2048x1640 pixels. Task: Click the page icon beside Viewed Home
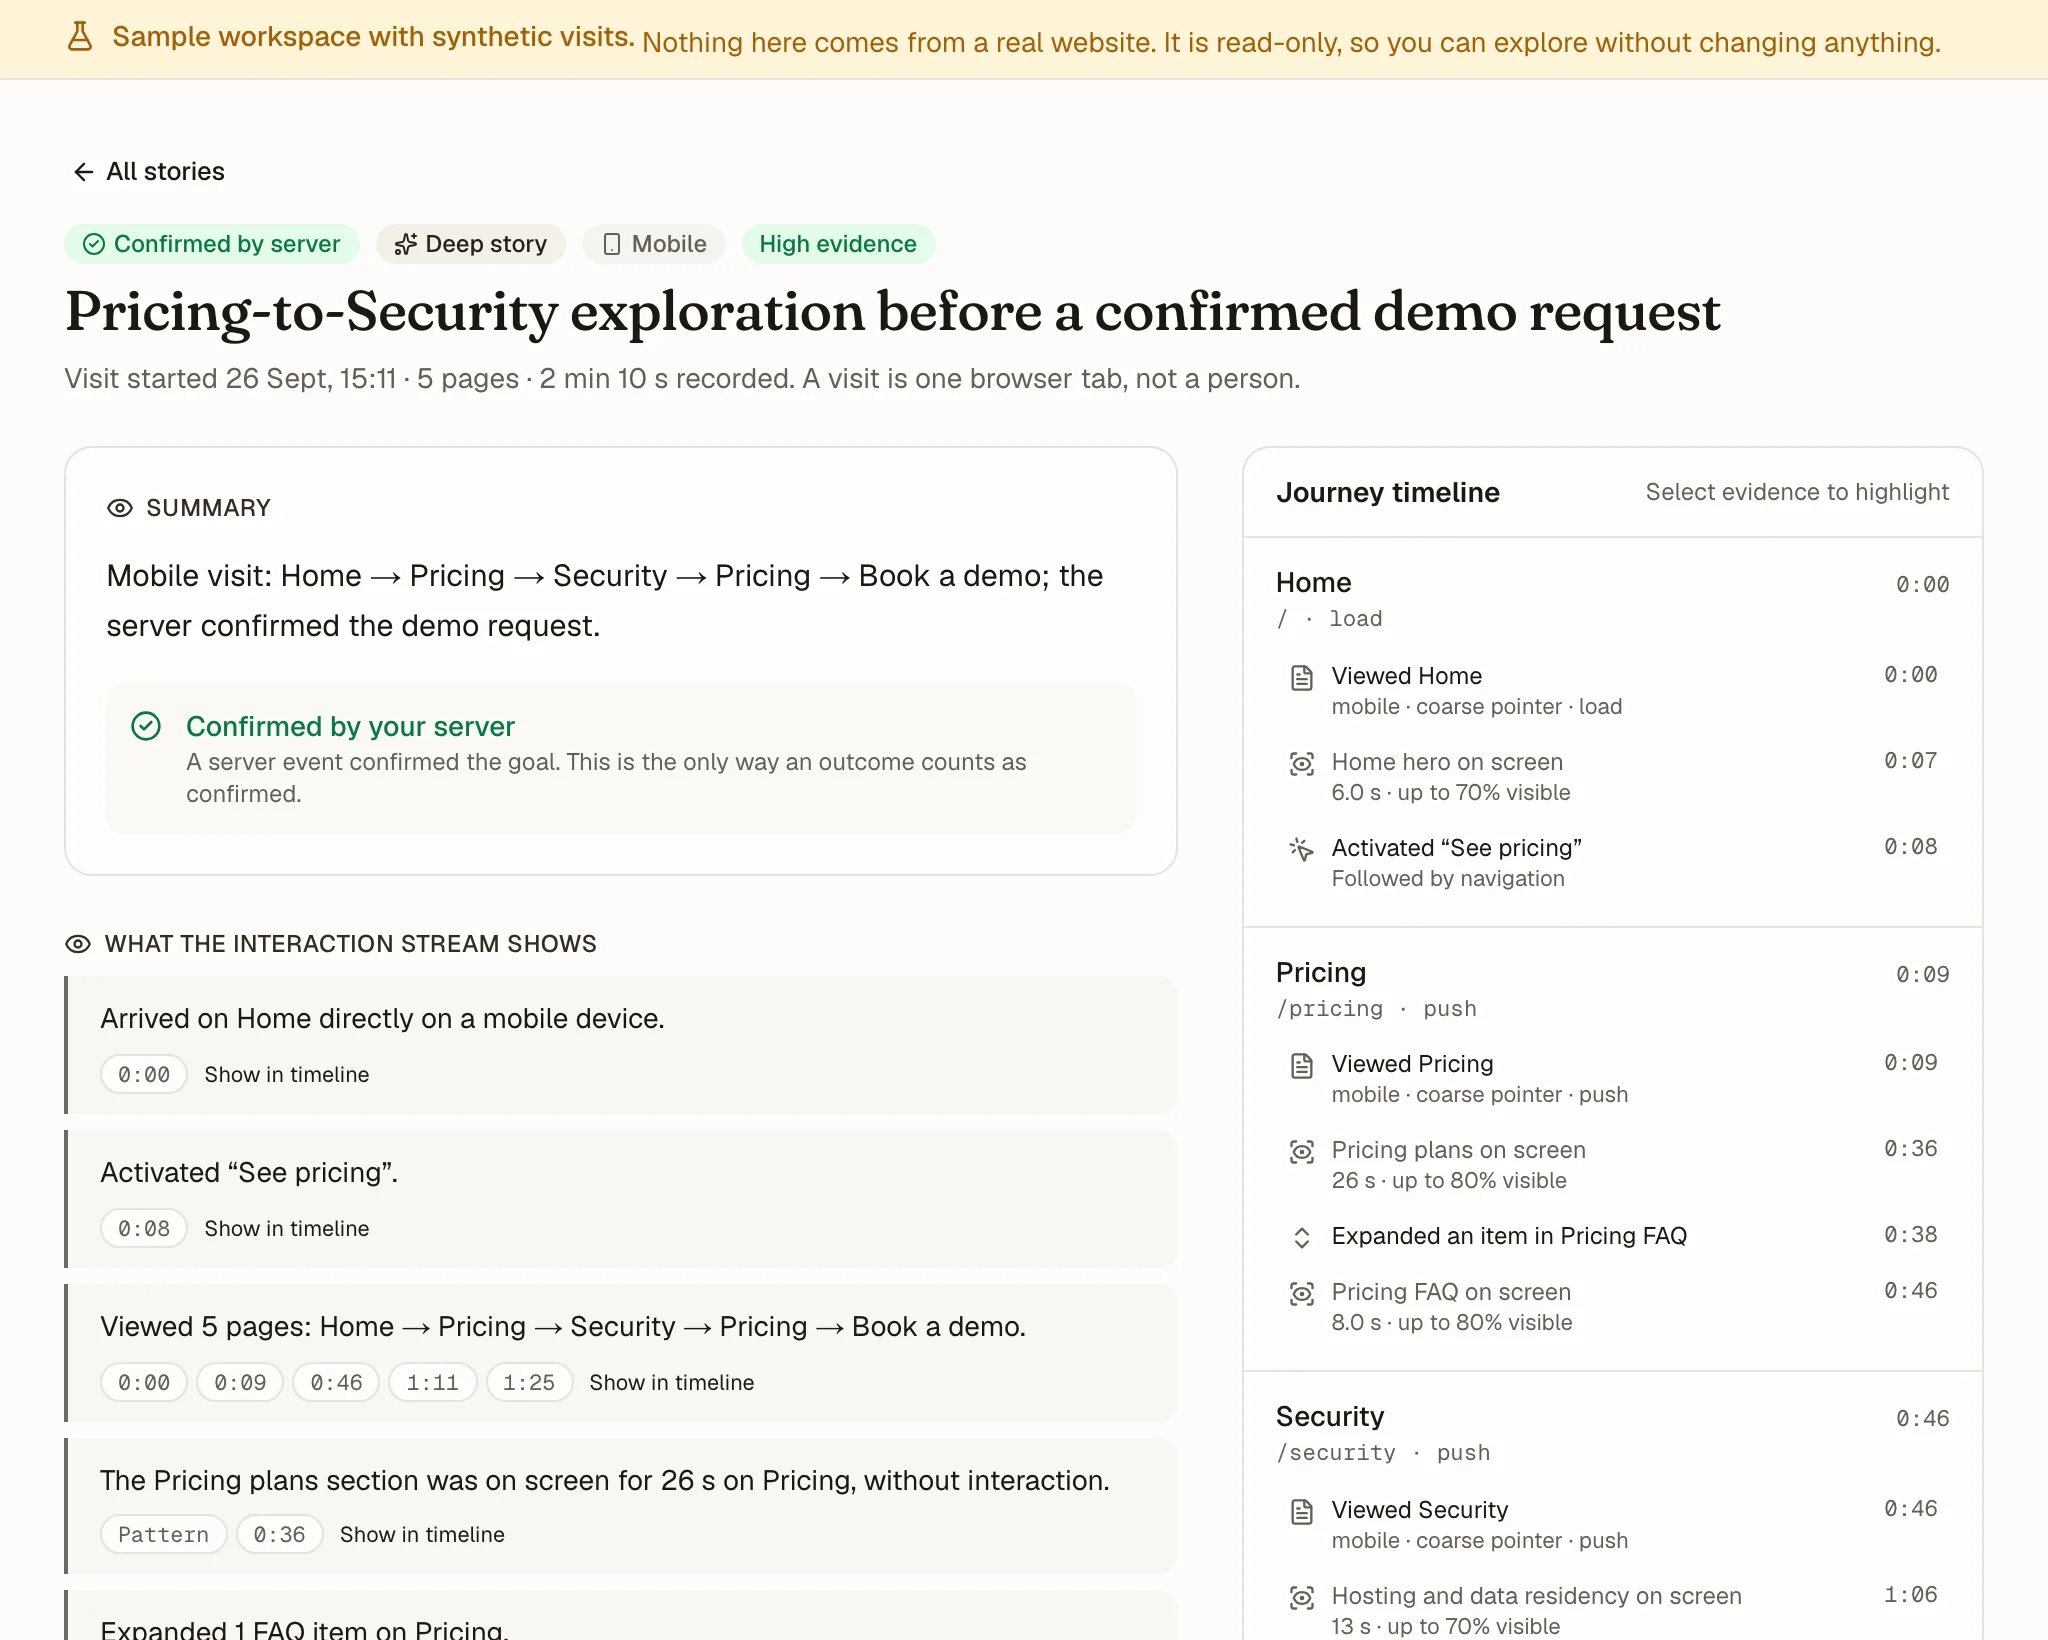[x=1301, y=678]
